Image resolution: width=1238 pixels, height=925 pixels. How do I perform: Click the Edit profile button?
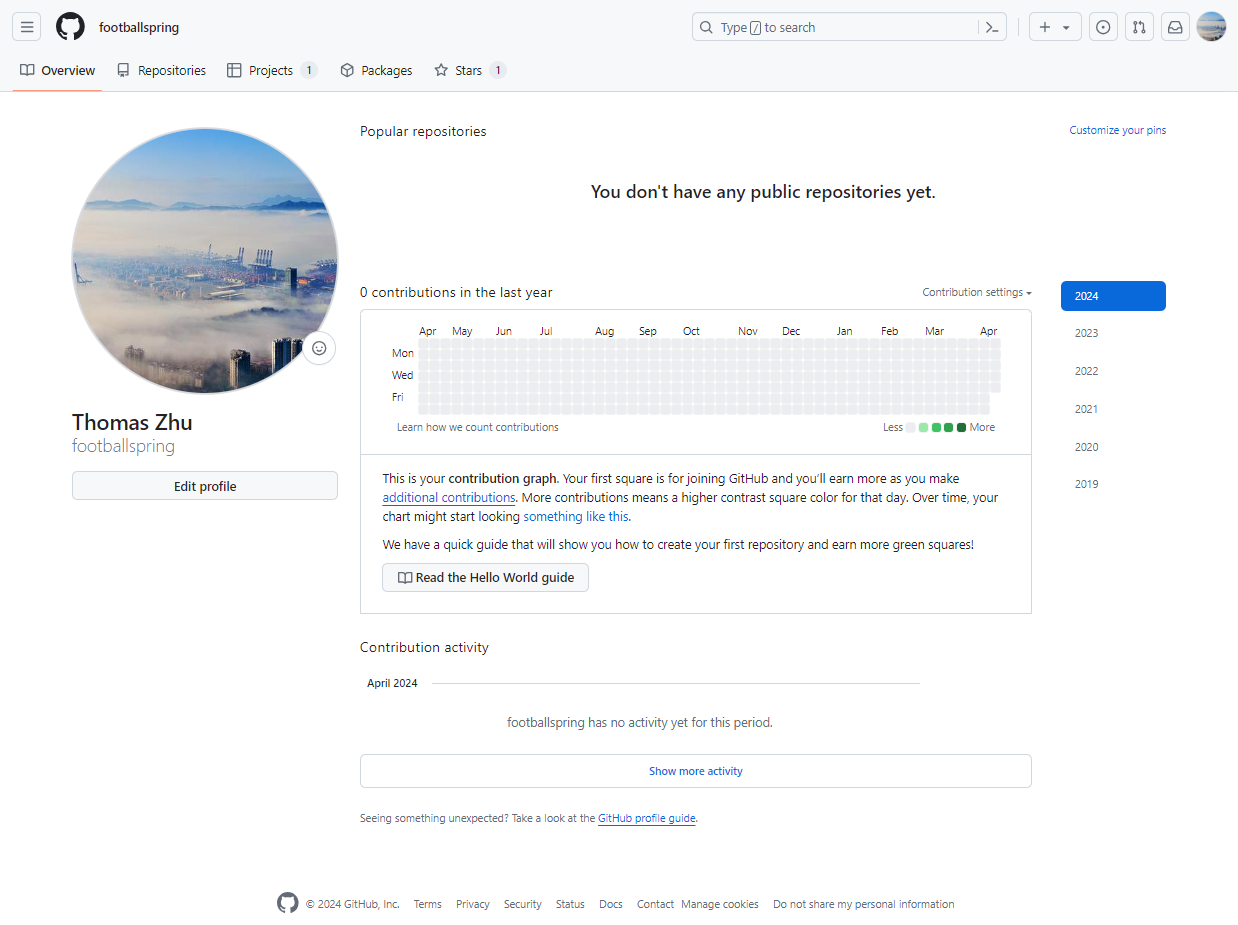click(x=204, y=485)
